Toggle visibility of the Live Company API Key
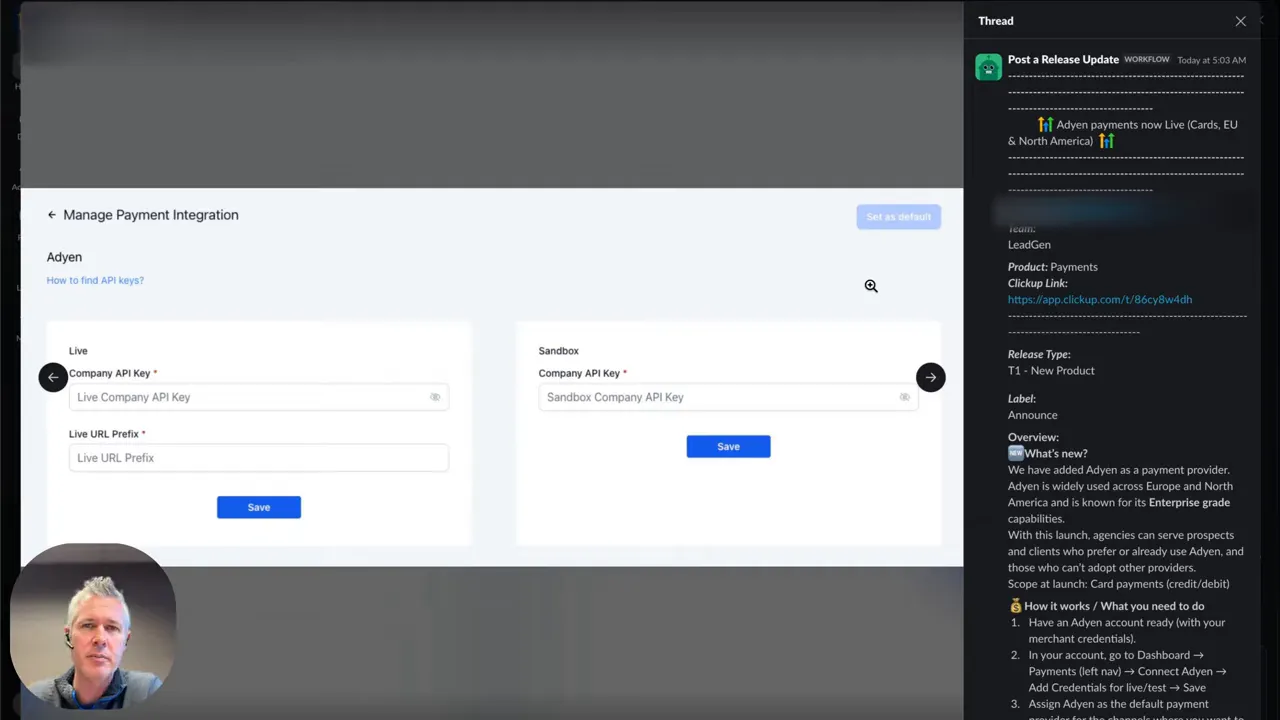Viewport: 1280px width, 720px height. [435, 397]
